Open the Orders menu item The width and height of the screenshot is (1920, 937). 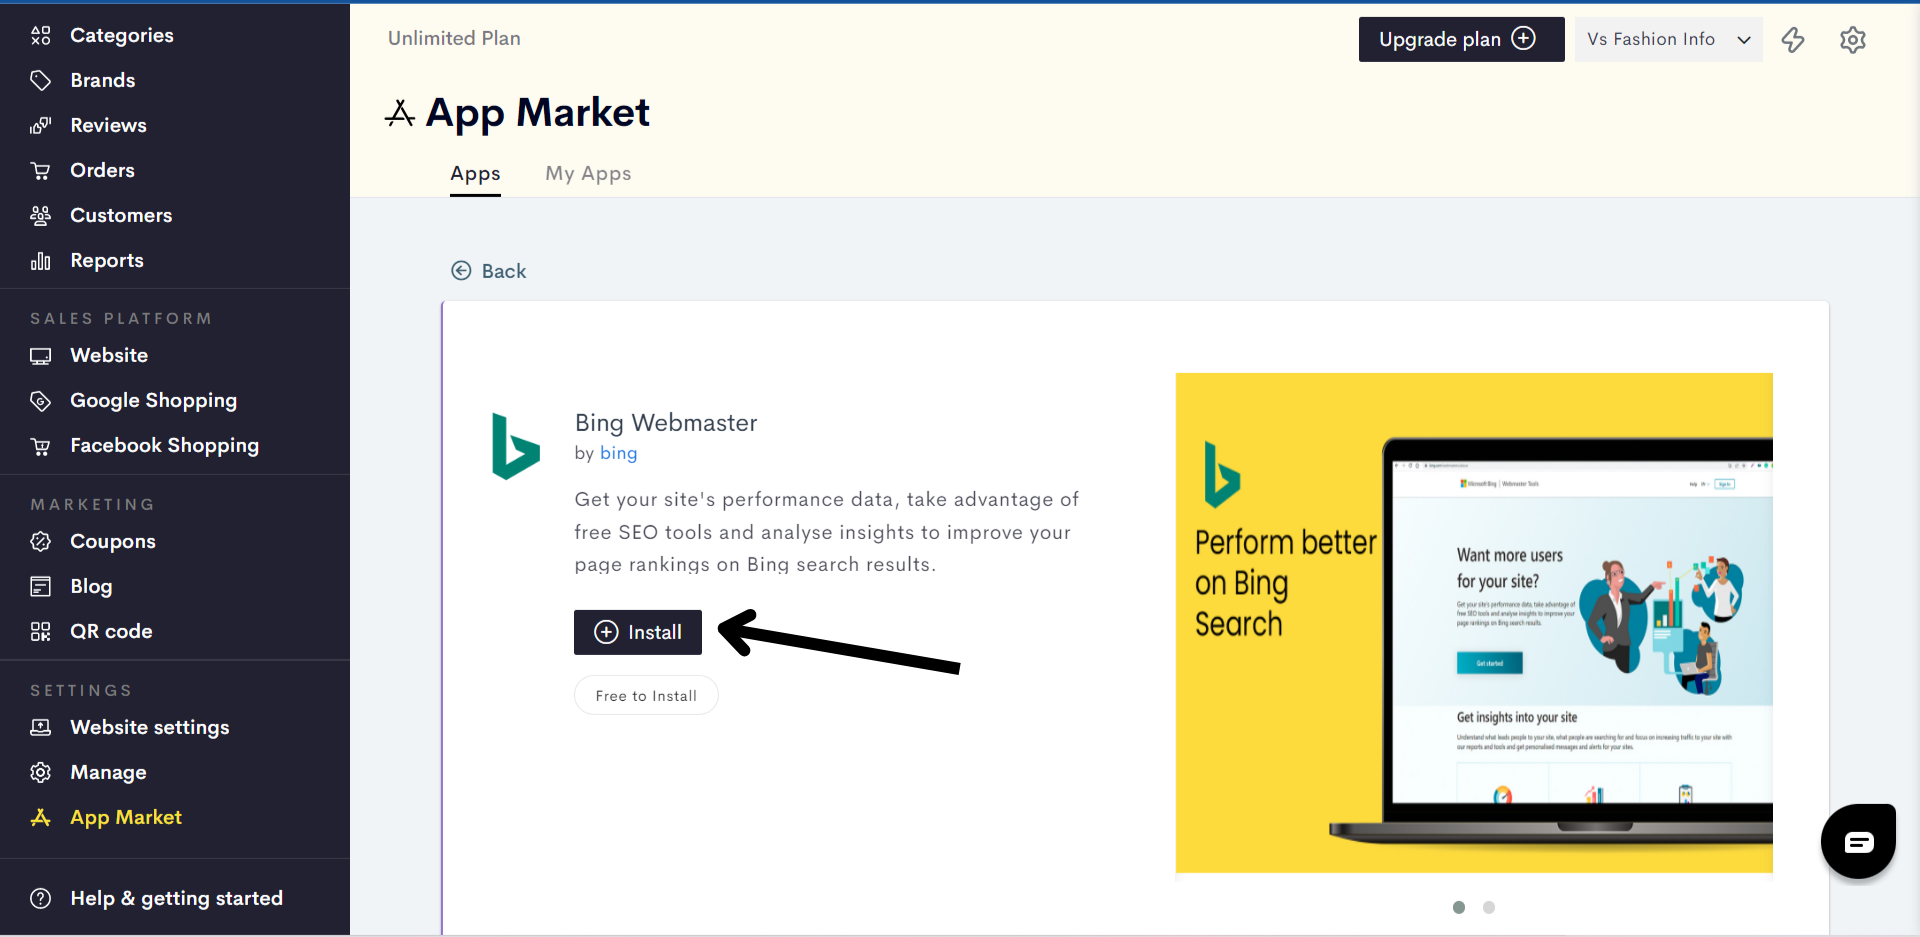click(x=102, y=170)
